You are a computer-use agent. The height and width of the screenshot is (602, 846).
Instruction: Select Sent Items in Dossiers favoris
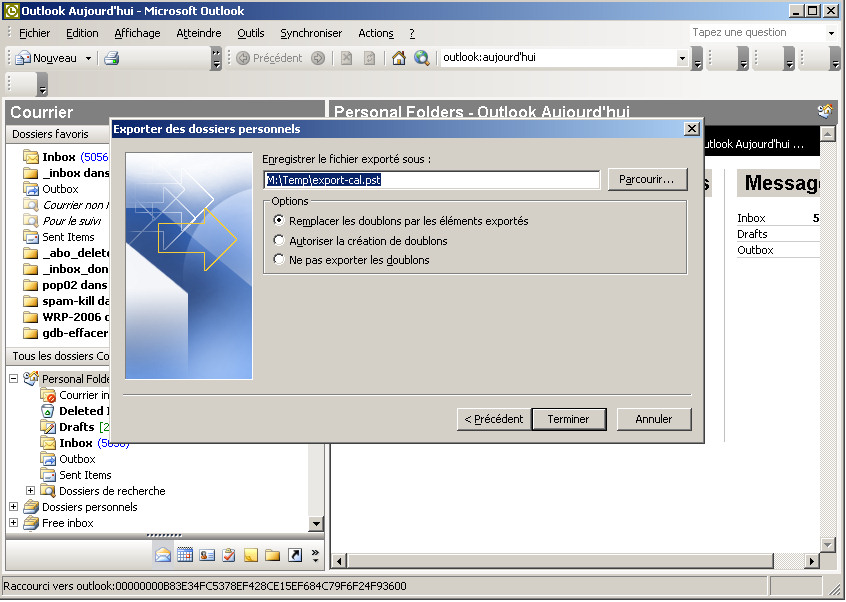coord(59,237)
